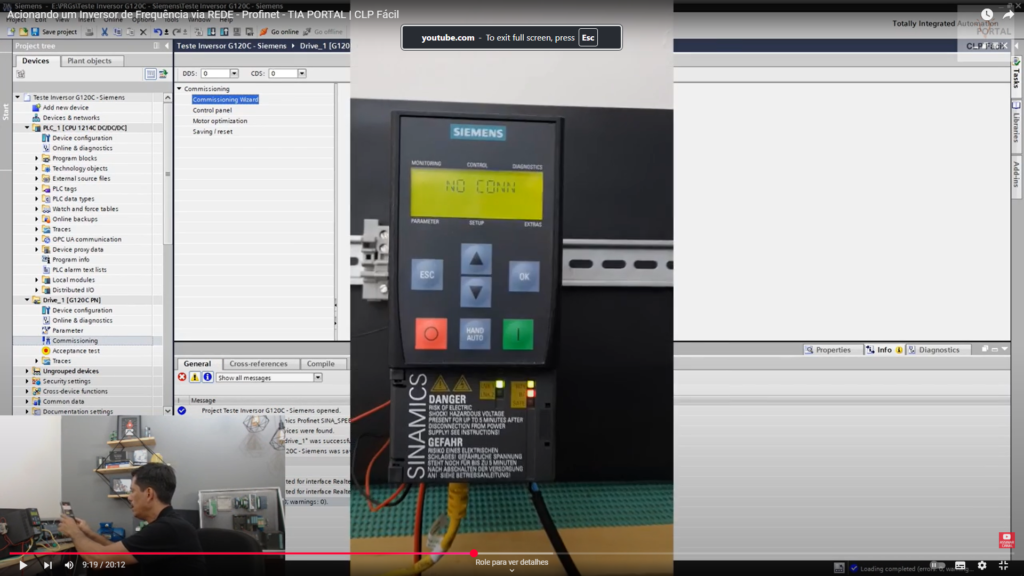Toggle error messages filter icon
The width and height of the screenshot is (1024, 576).
point(182,377)
